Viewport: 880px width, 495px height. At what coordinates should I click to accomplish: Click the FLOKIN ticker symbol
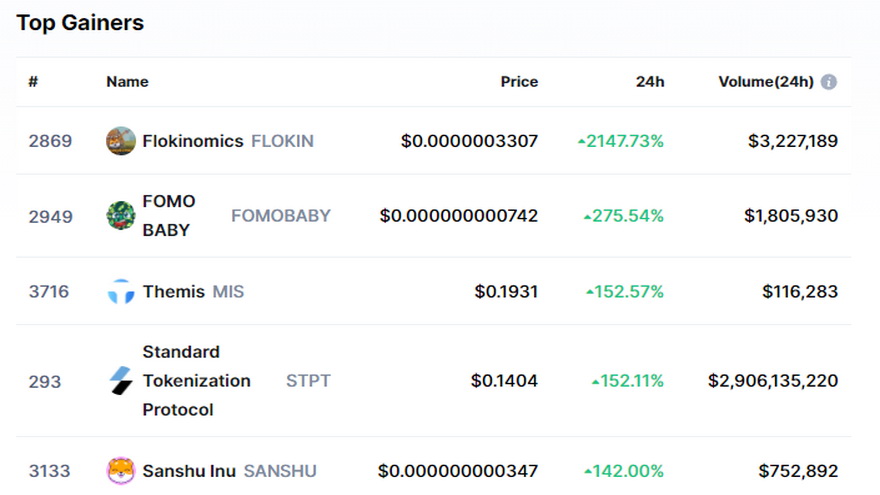(282, 141)
